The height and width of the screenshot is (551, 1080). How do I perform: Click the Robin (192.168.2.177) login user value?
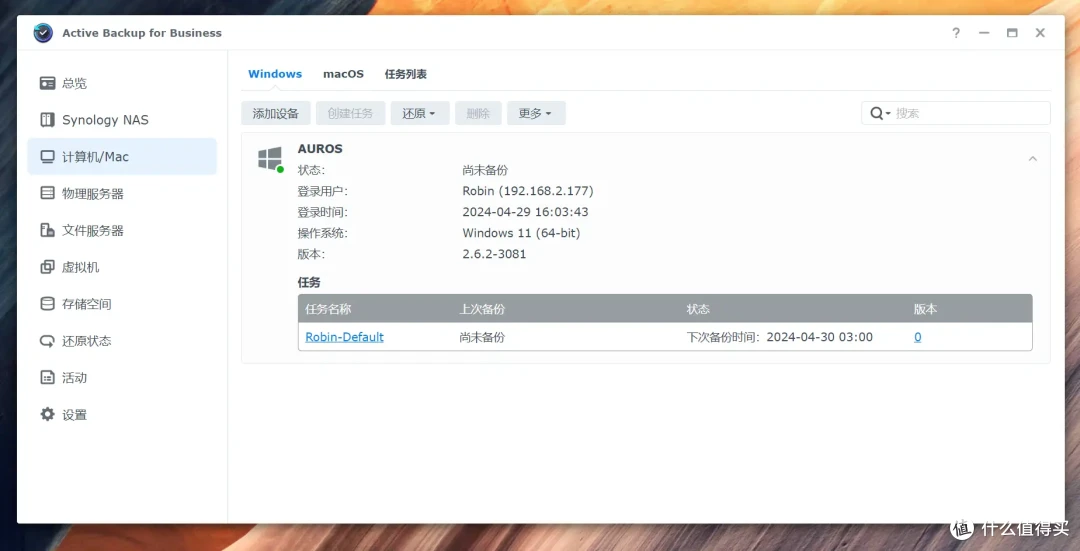(528, 191)
